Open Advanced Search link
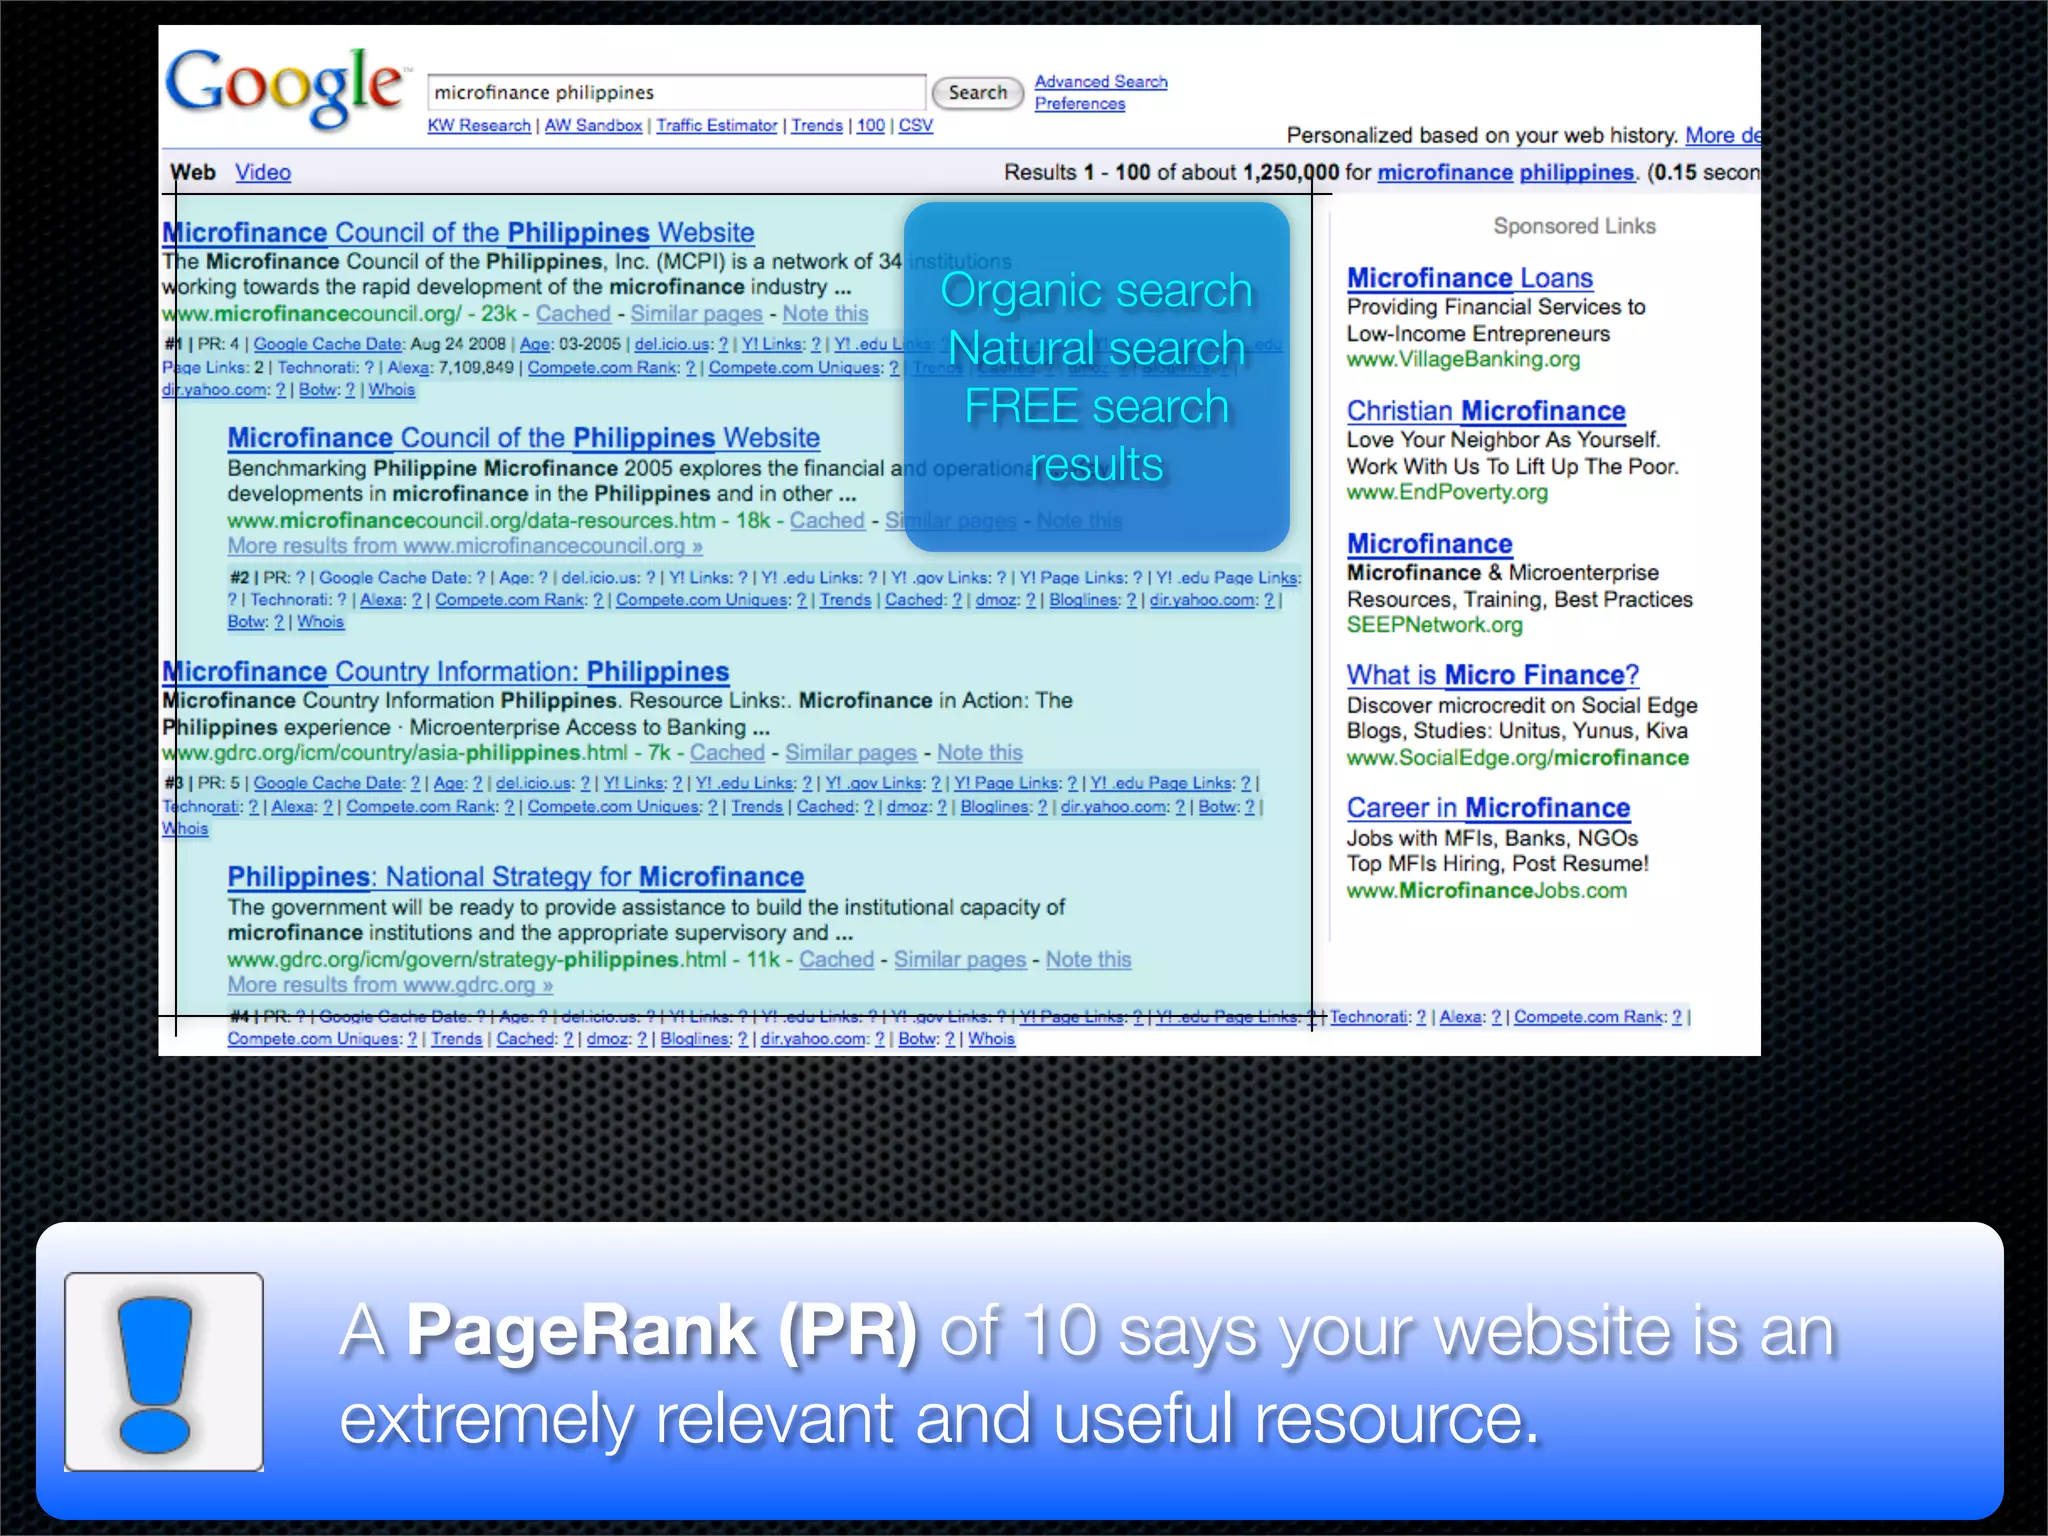 tap(1100, 81)
